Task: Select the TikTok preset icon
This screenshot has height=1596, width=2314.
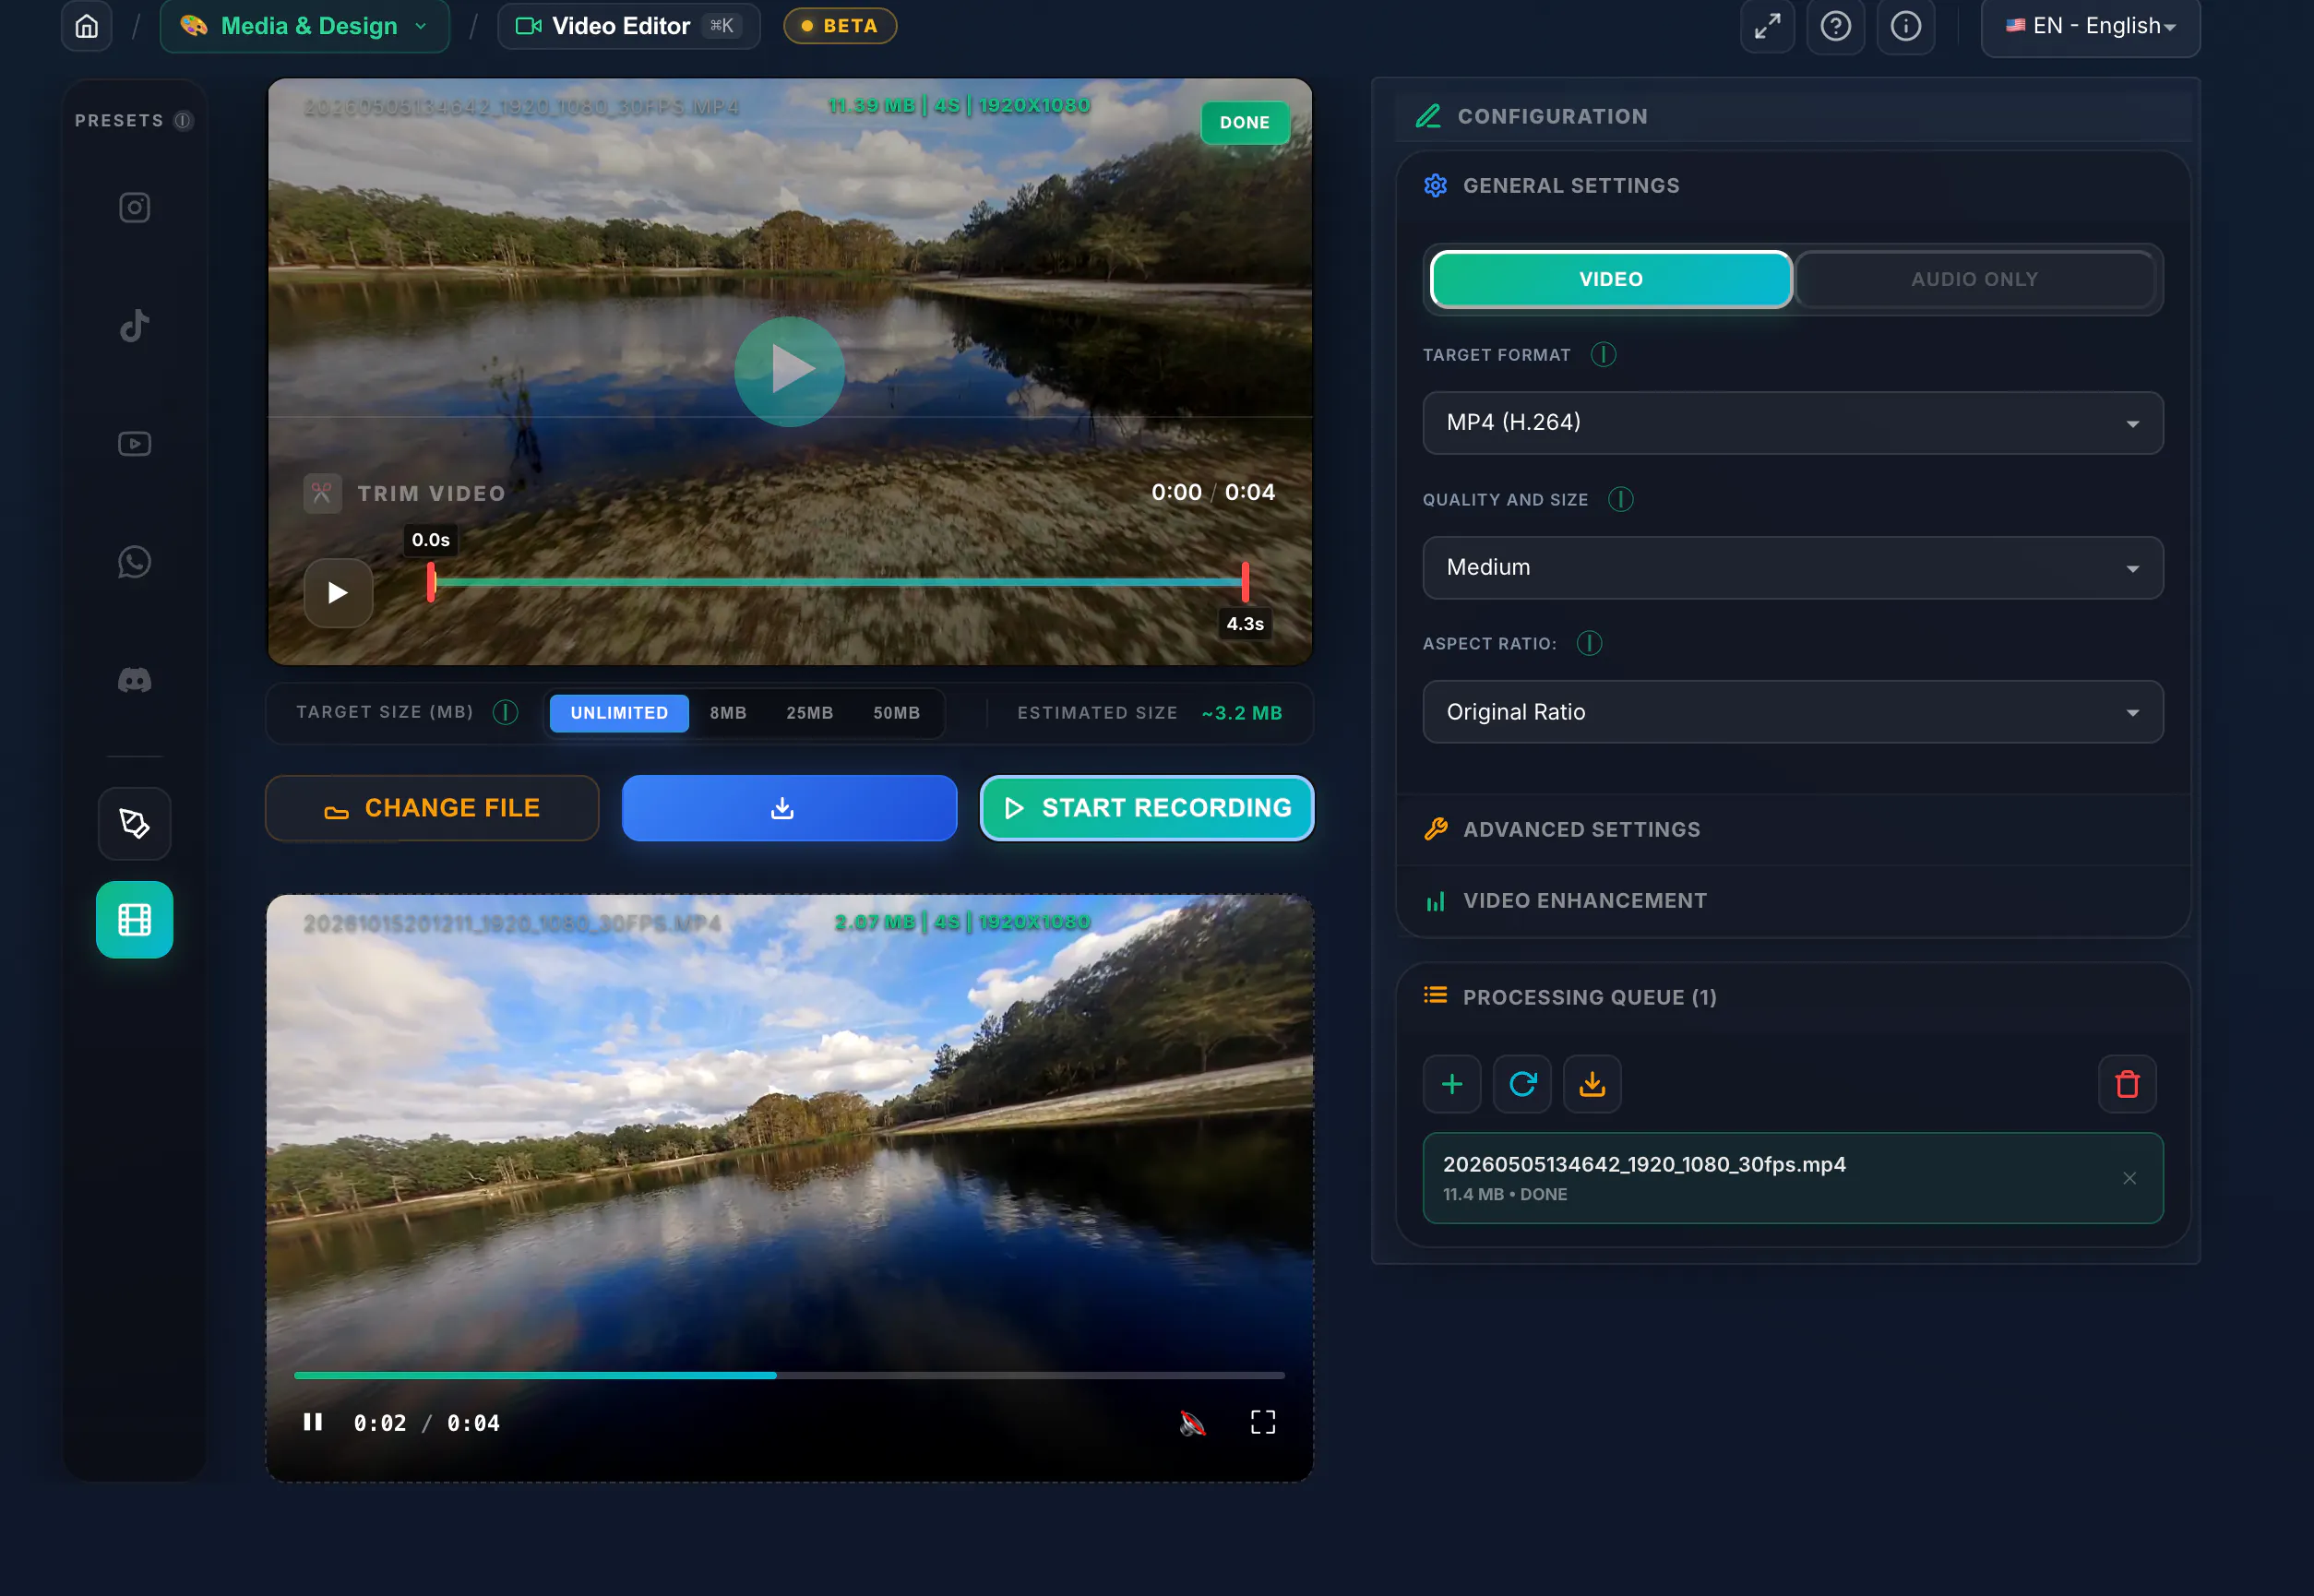Action: click(134, 325)
